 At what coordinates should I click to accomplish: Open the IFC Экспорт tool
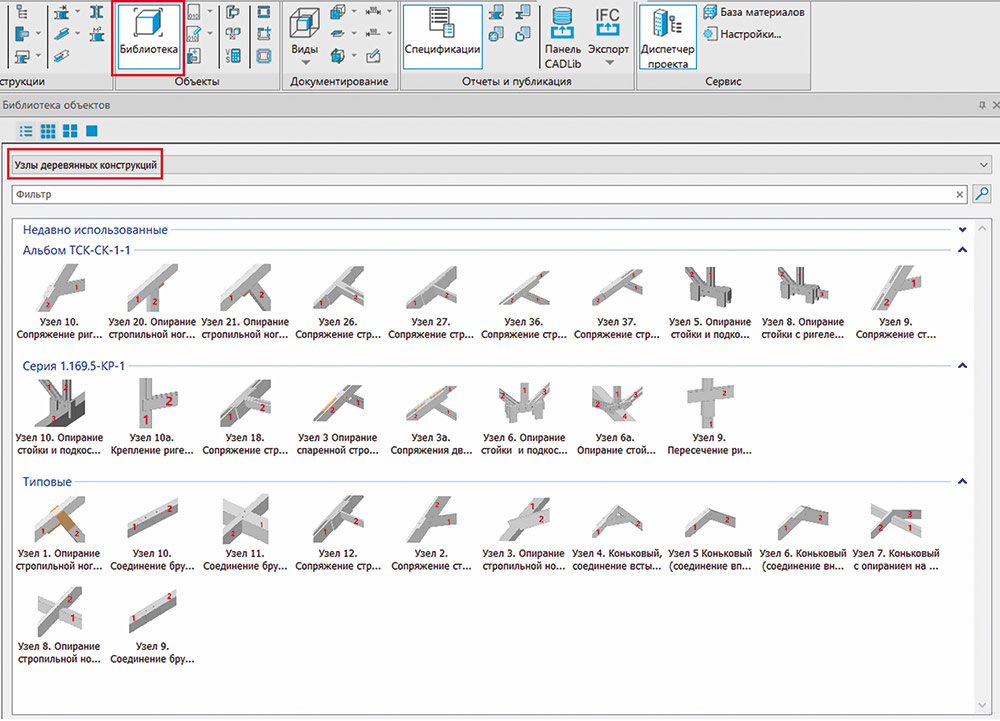608,36
